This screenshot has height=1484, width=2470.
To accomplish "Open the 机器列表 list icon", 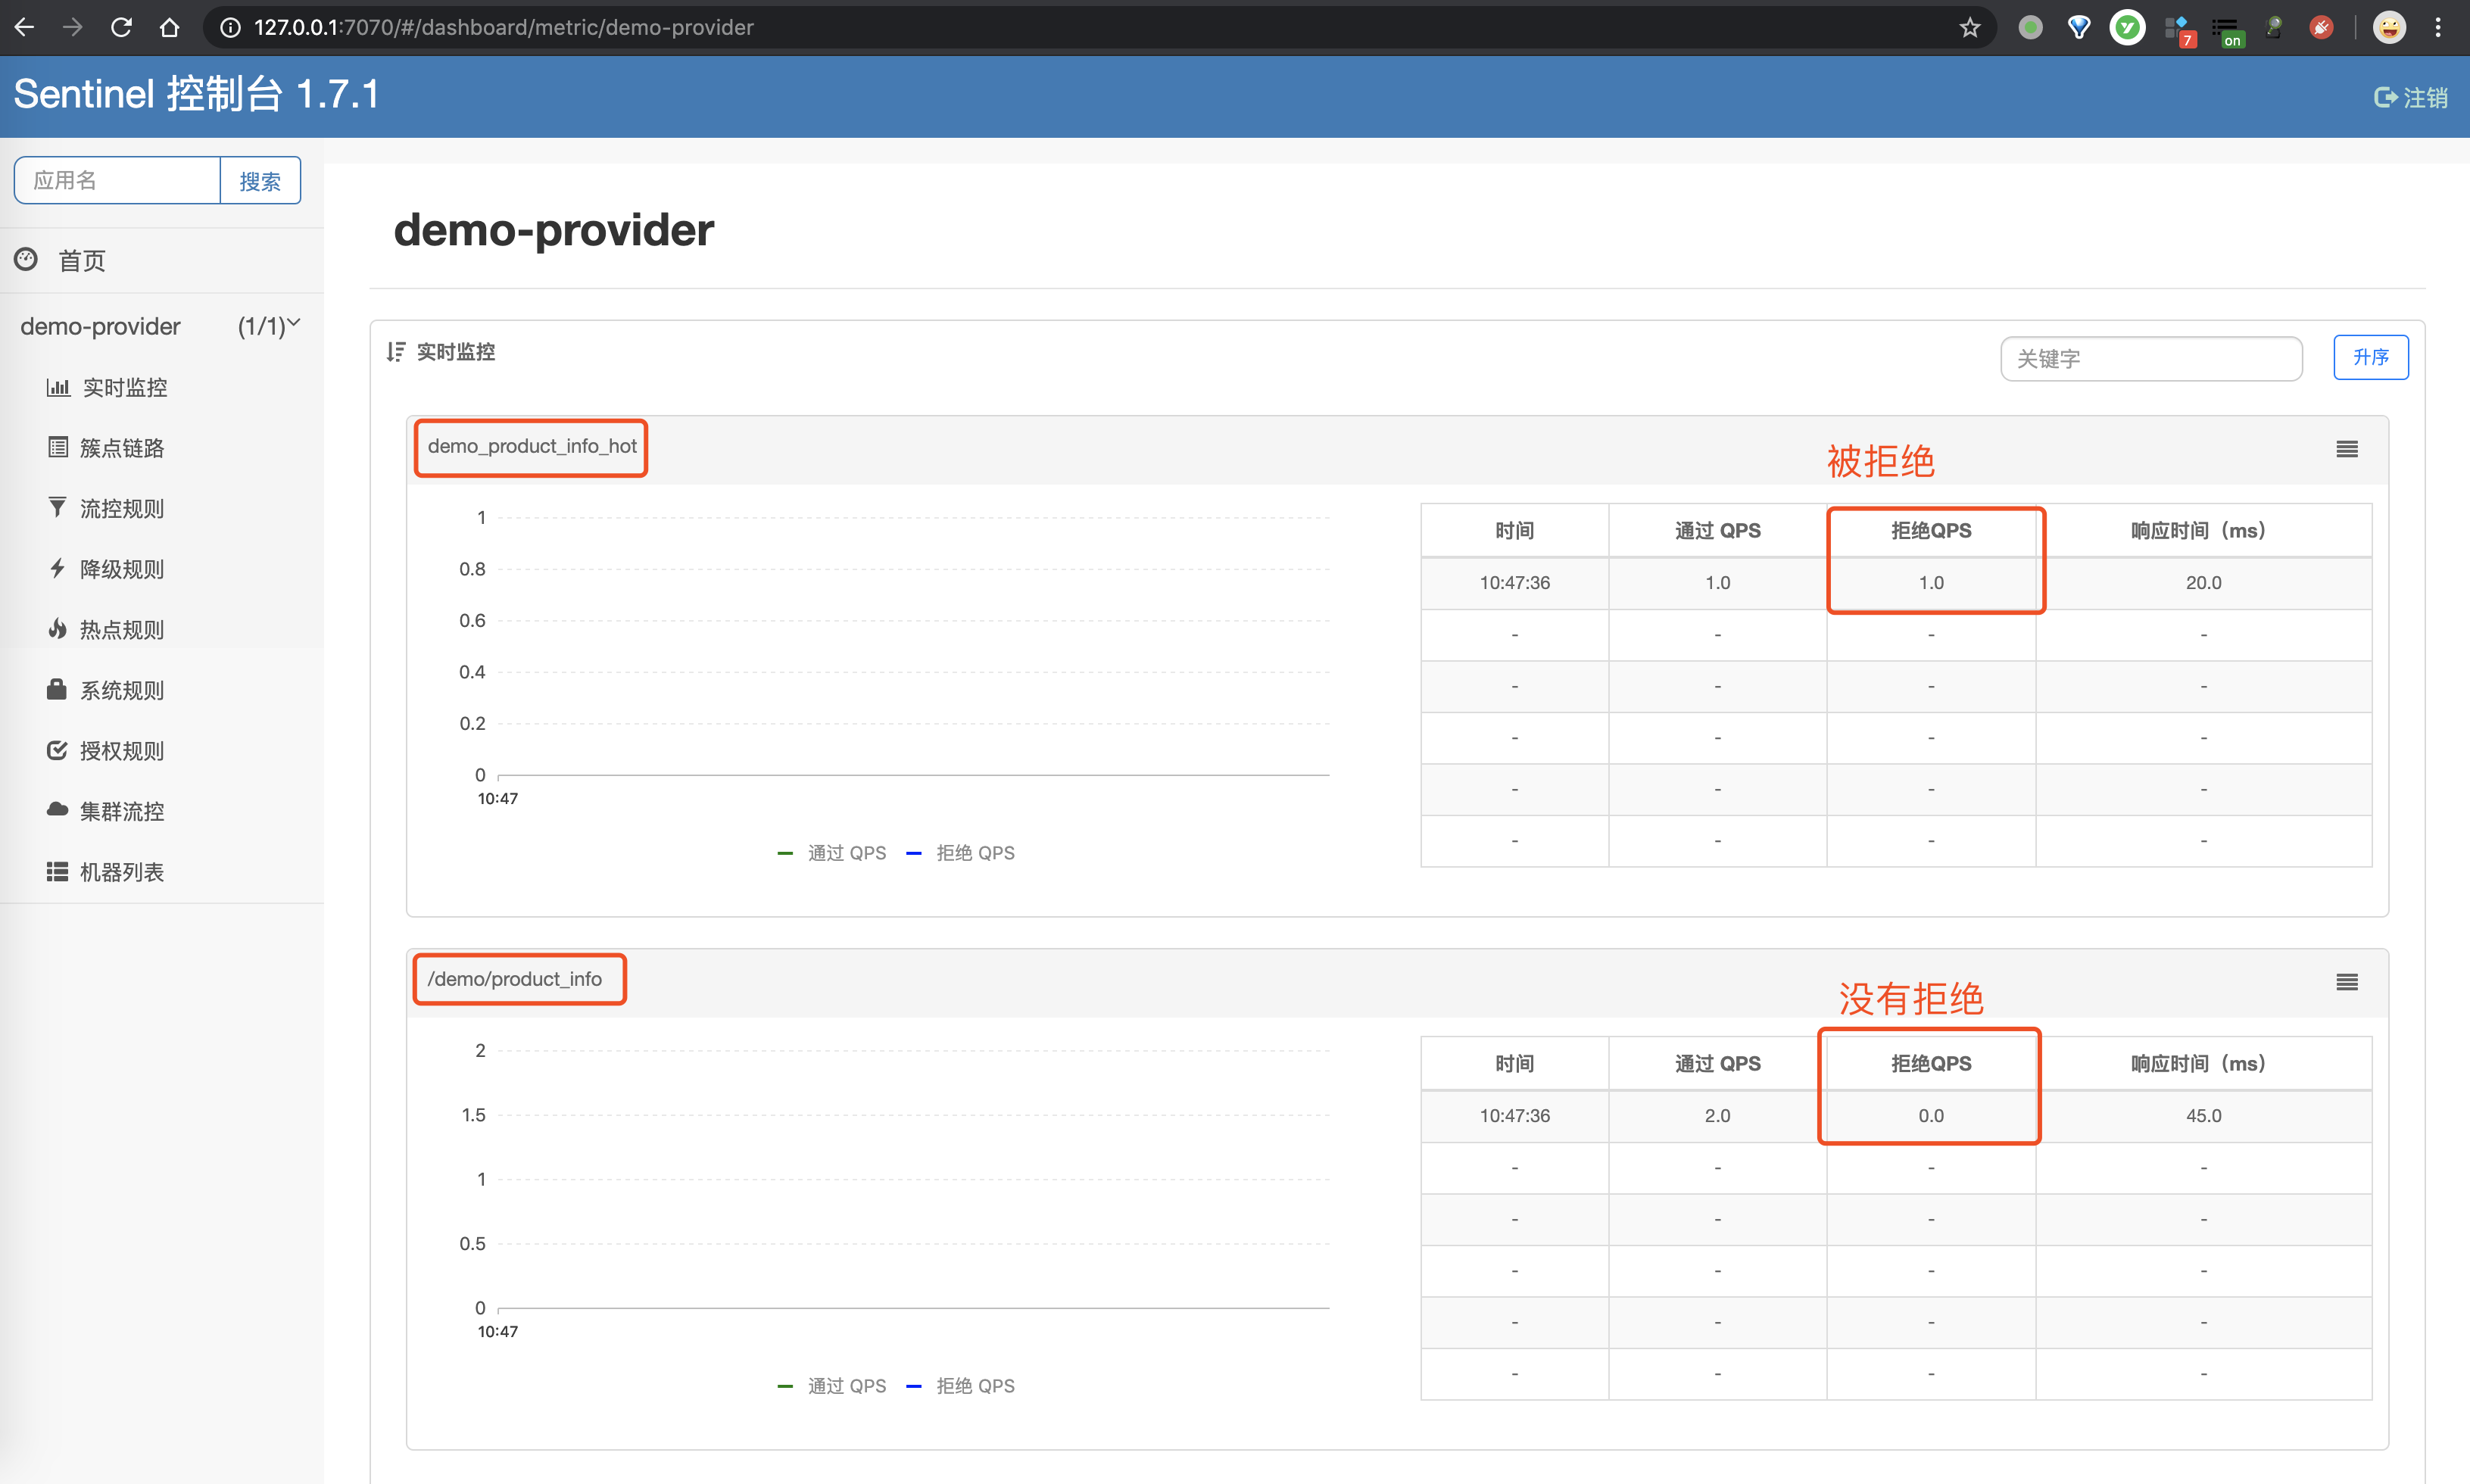I will click(x=57, y=871).
